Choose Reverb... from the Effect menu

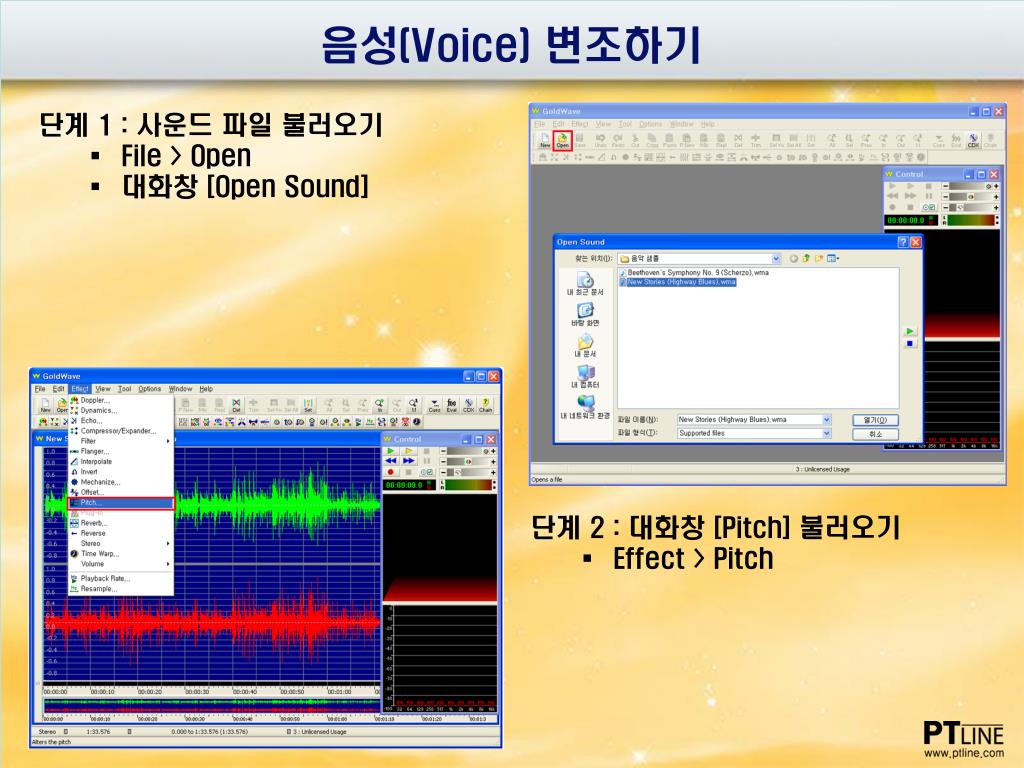point(120,523)
